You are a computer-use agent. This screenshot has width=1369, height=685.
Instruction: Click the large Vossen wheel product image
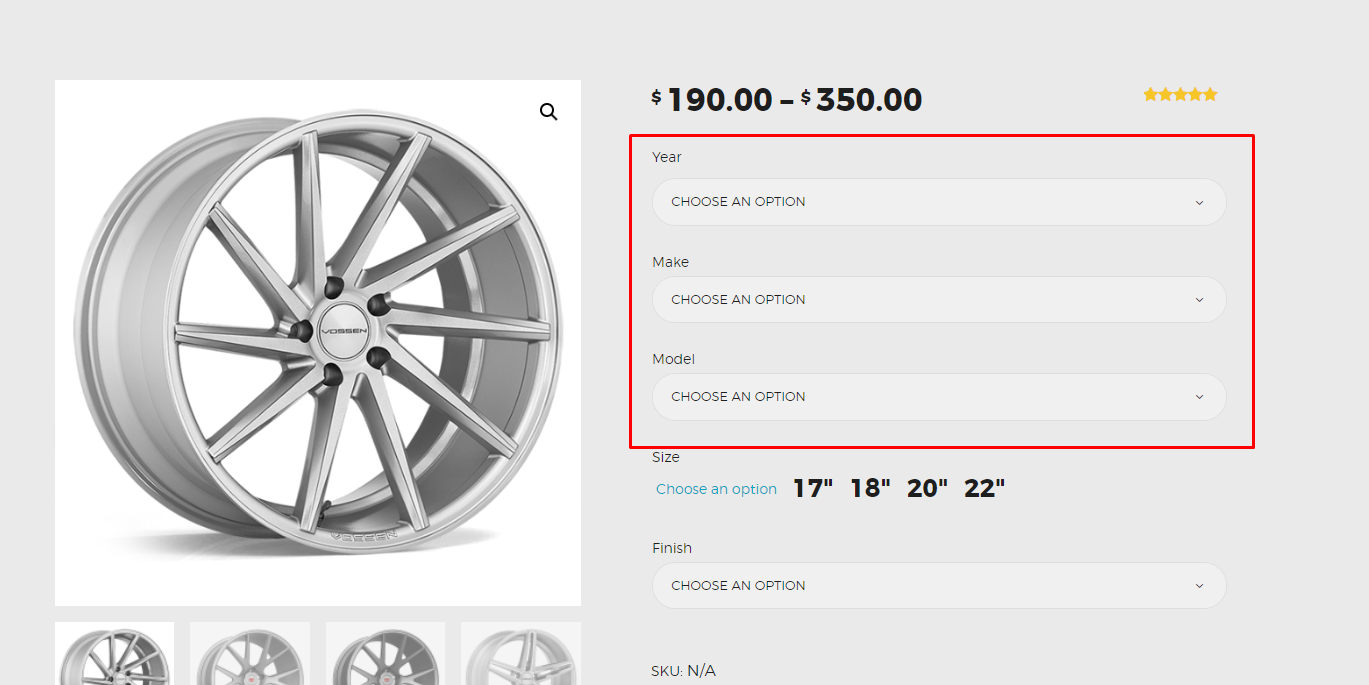click(x=318, y=343)
